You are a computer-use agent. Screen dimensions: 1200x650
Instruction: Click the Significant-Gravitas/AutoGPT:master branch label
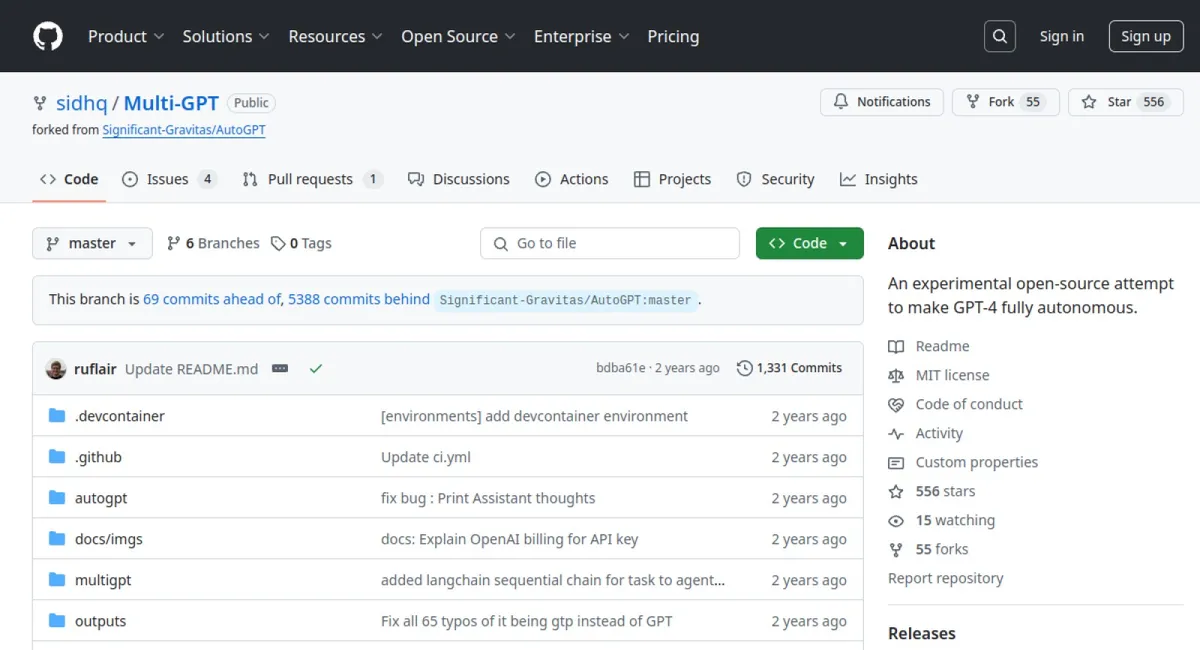566,300
